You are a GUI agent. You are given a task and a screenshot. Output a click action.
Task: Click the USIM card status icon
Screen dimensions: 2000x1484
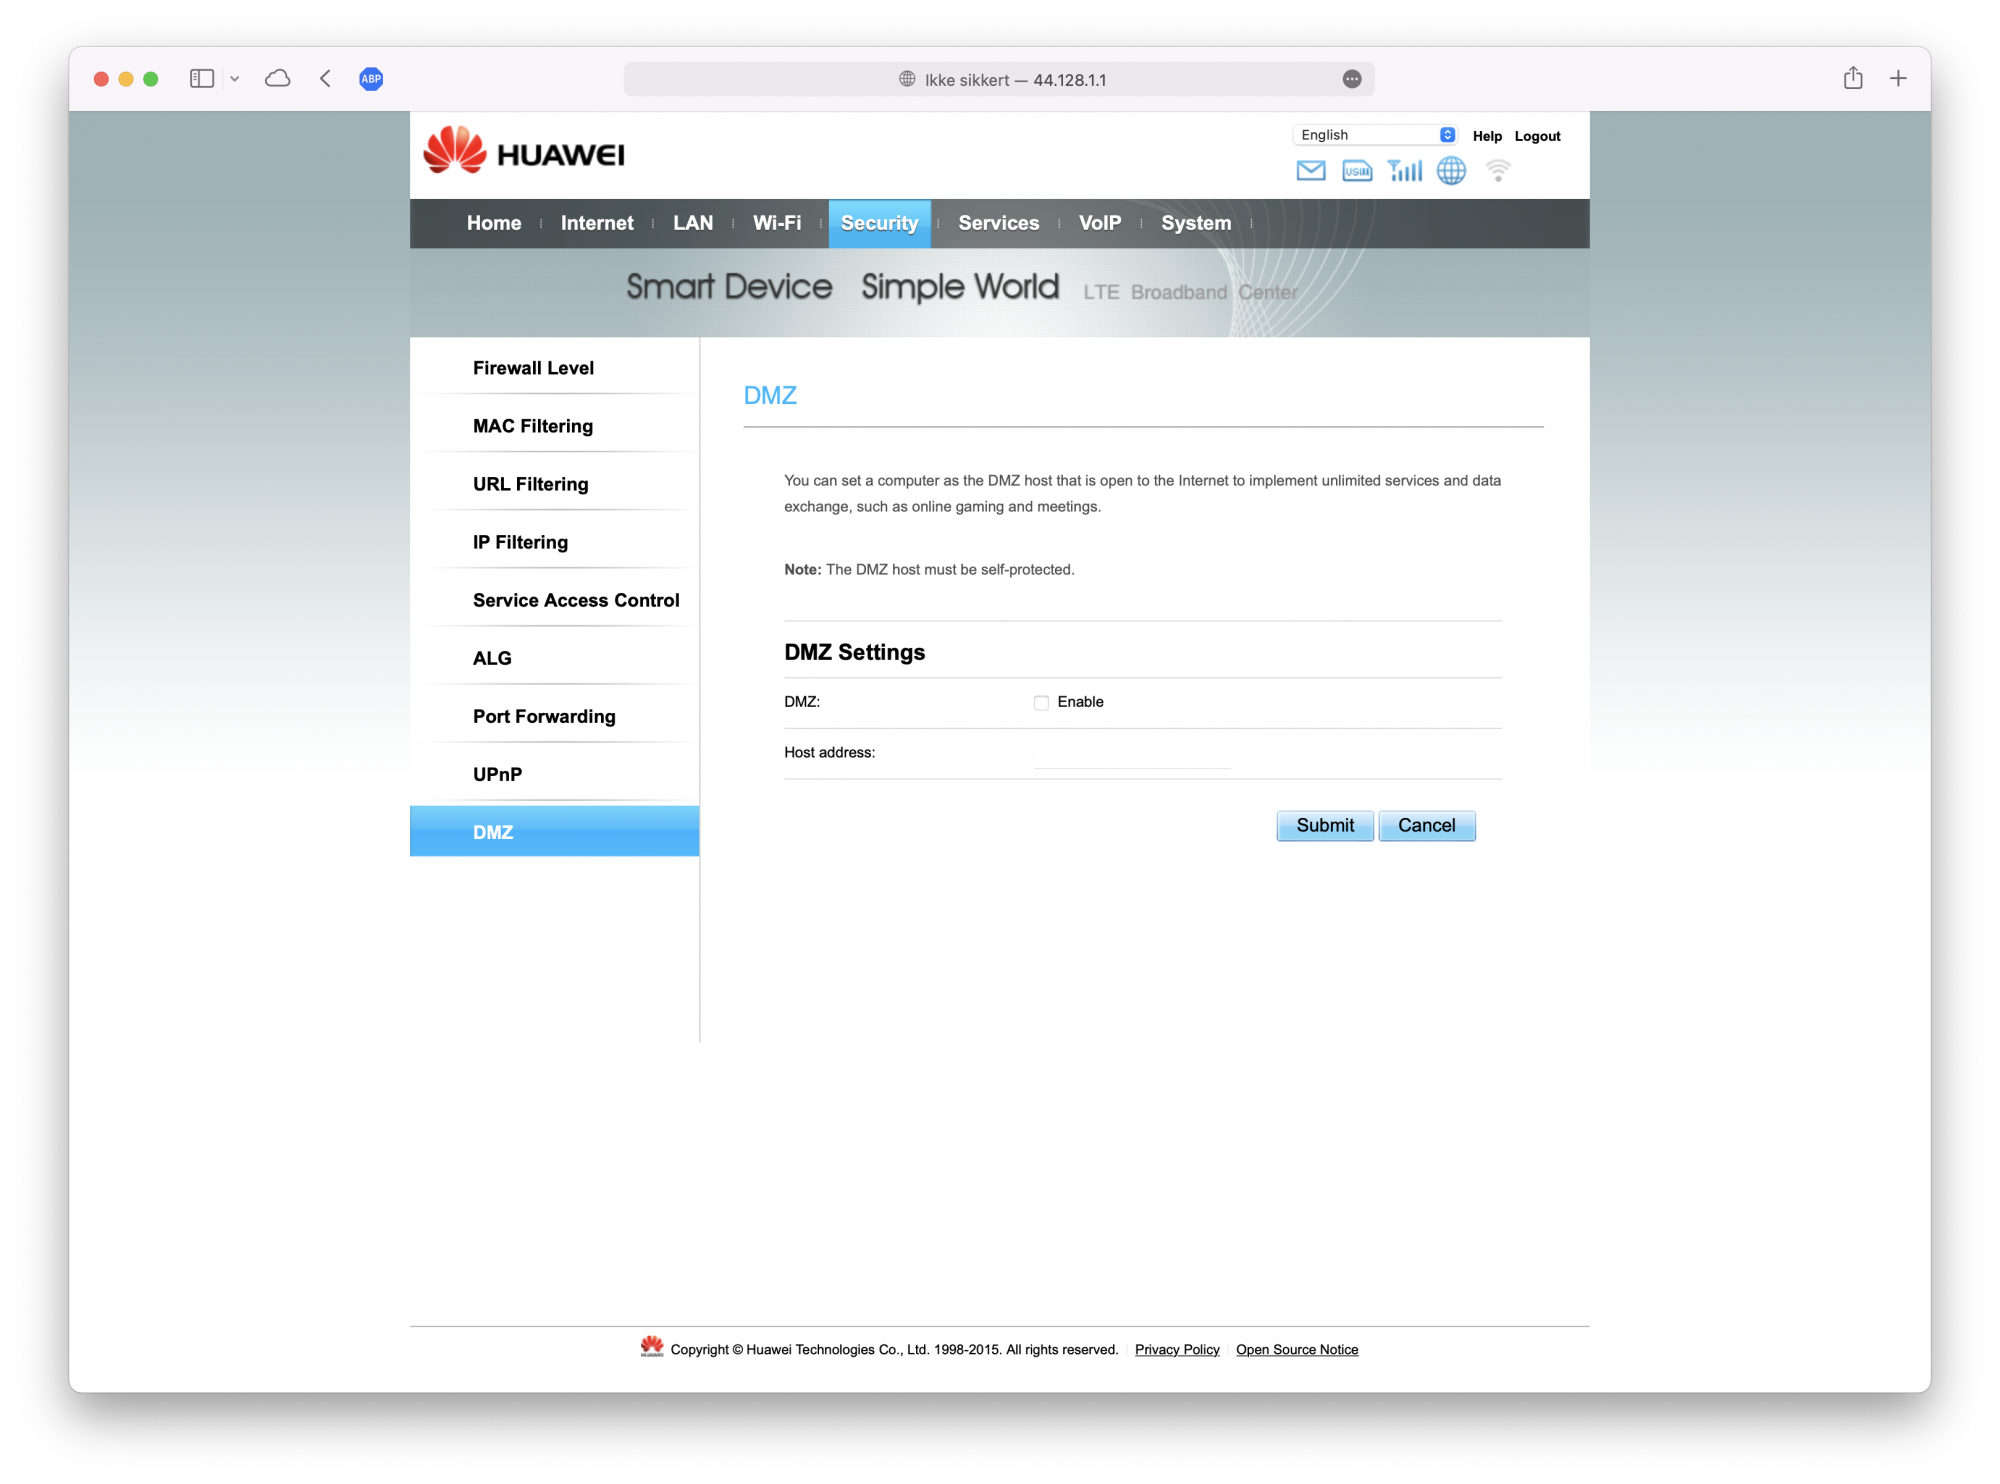point(1357,171)
